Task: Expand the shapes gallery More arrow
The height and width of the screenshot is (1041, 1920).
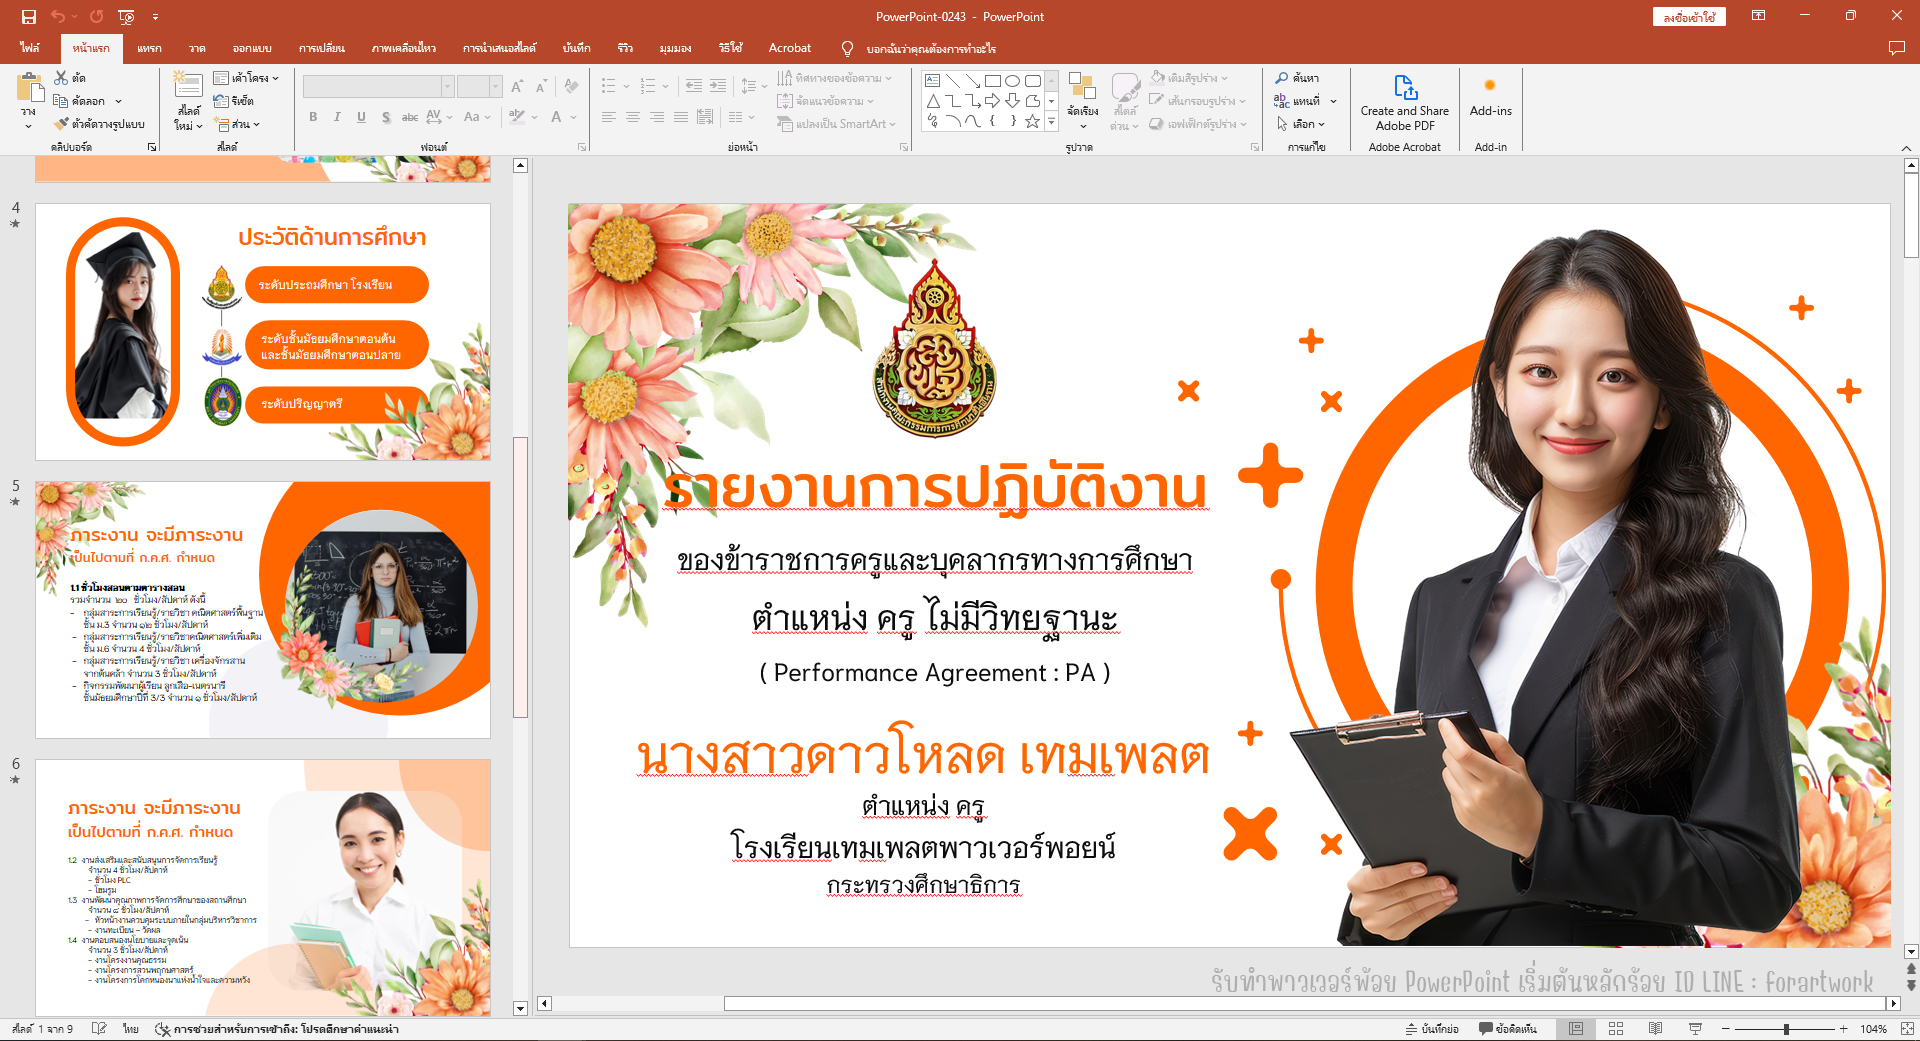Action: [x=1051, y=121]
